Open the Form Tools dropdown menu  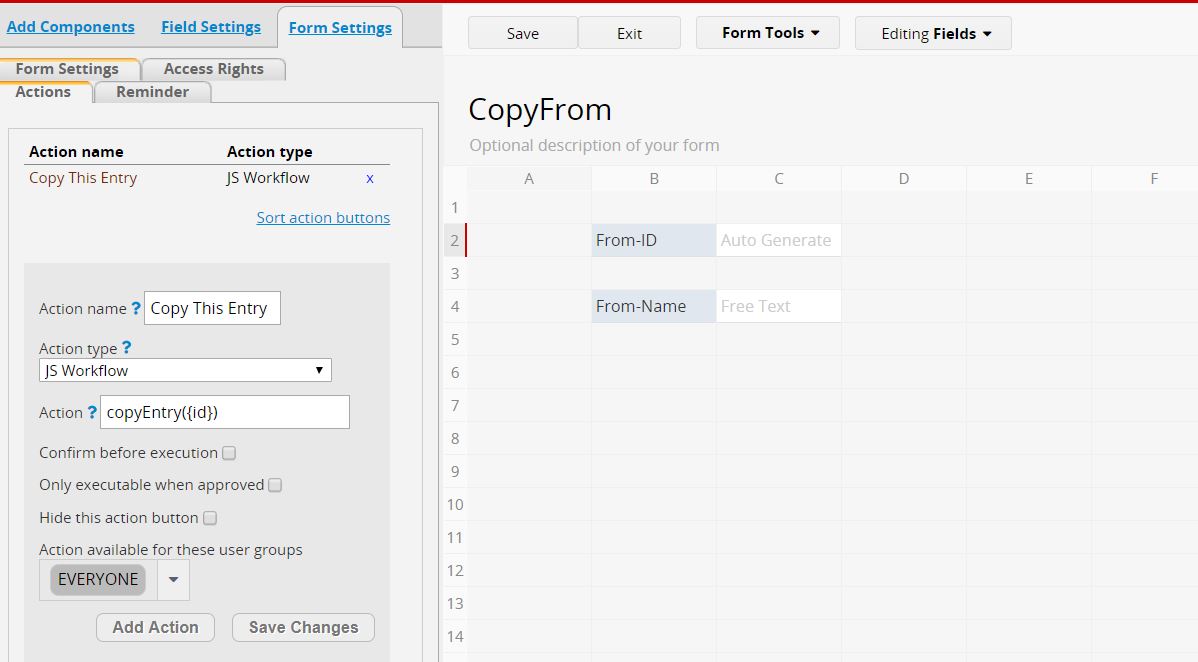(x=769, y=33)
